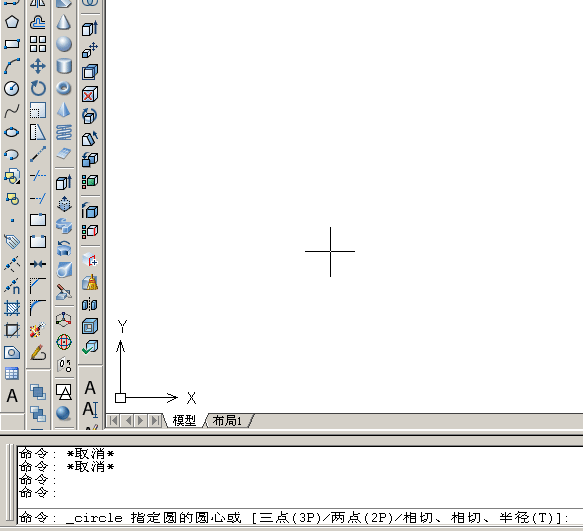Click the Check solid green checkmark icon
Image resolution: width=583 pixels, height=531 pixels.
point(90,347)
